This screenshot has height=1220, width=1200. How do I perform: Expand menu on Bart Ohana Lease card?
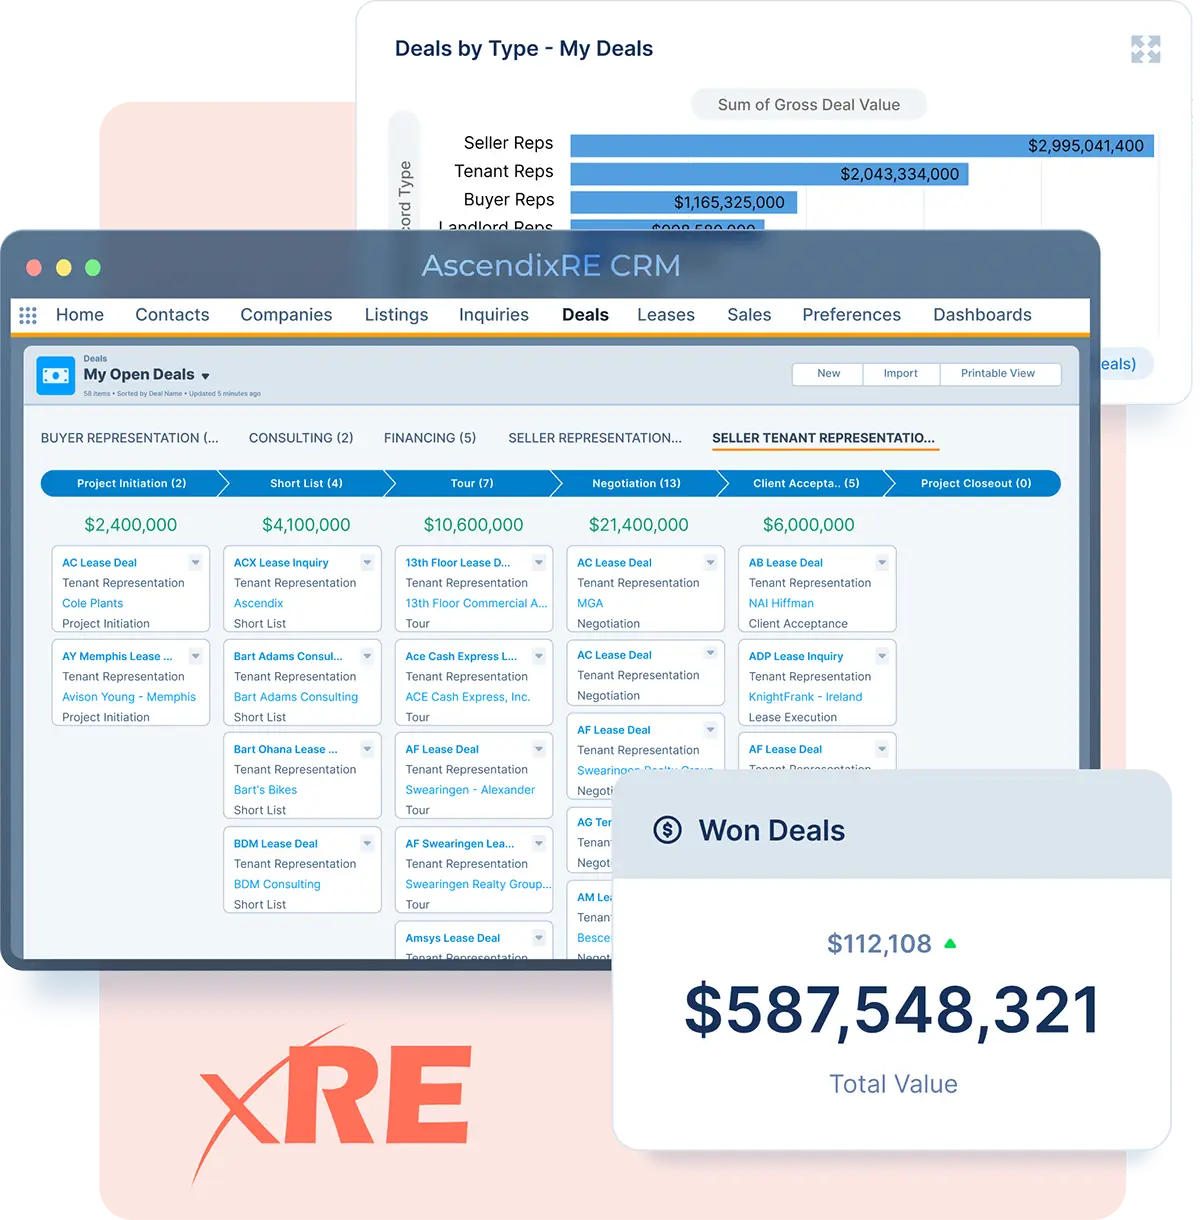coord(367,749)
